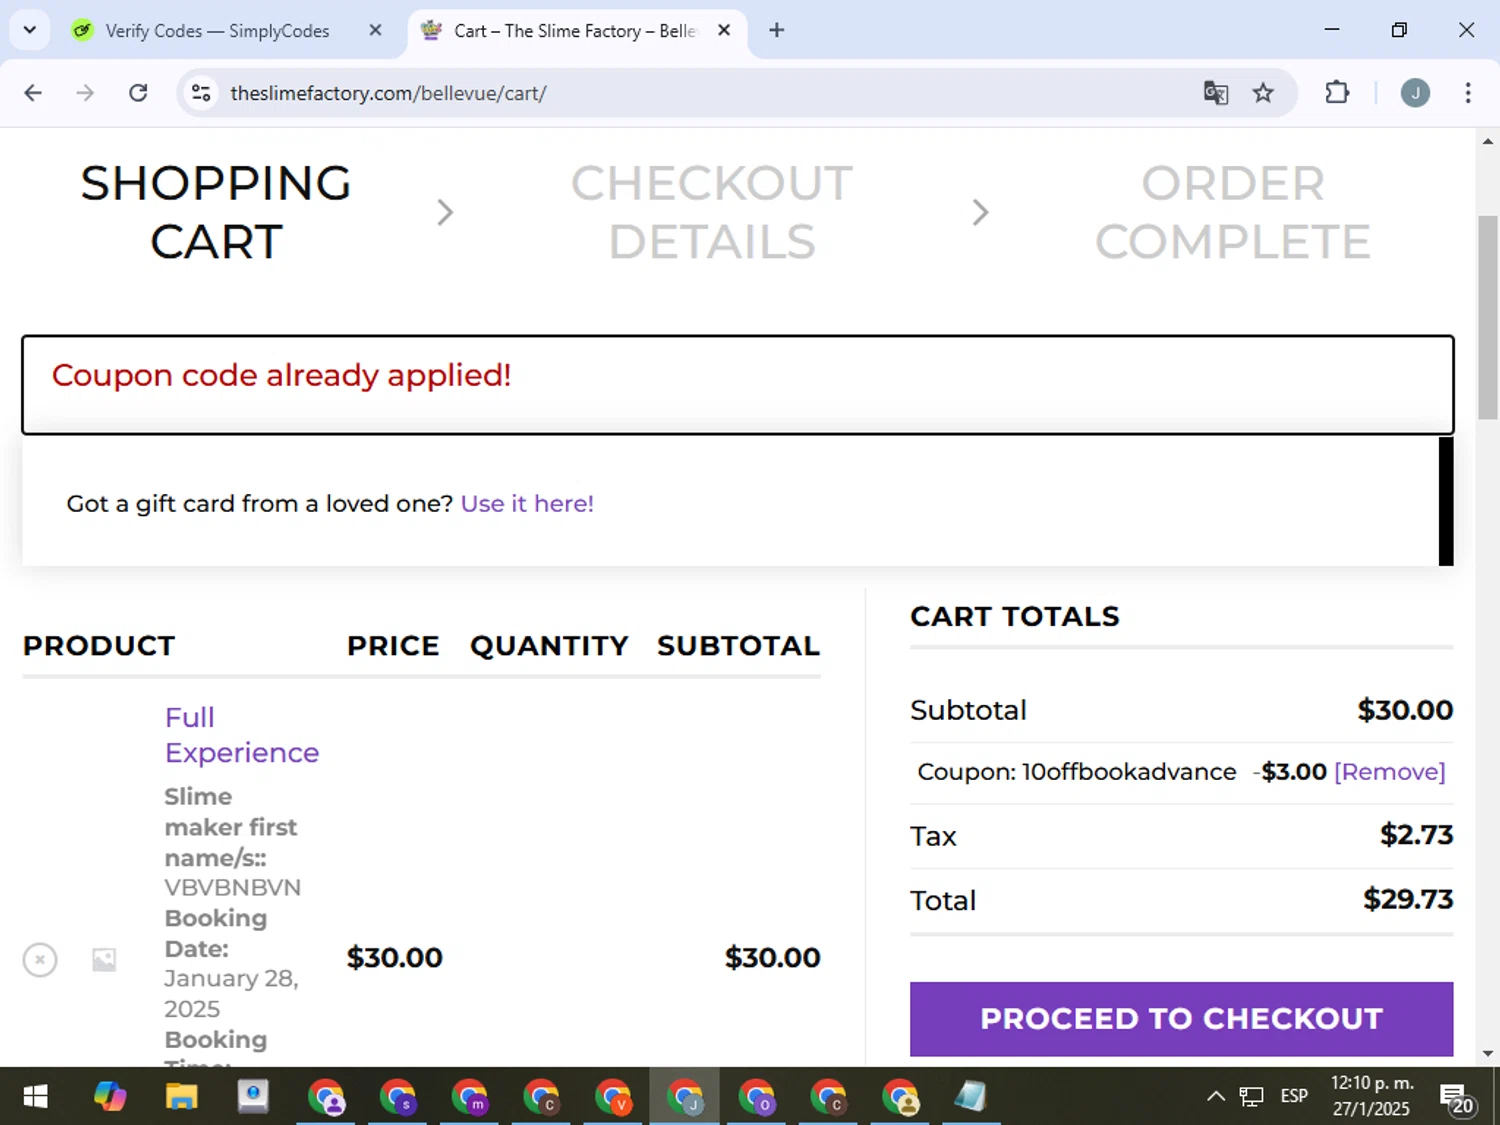Viewport: 1500px width, 1125px height.
Task: Open the Chrome window with 's' badge
Action: click(x=398, y=1097)
